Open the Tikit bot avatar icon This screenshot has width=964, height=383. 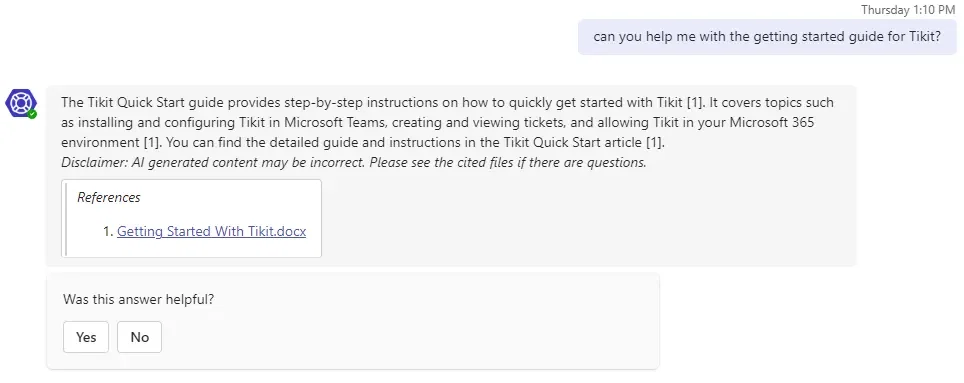click(x=20, y=103)
